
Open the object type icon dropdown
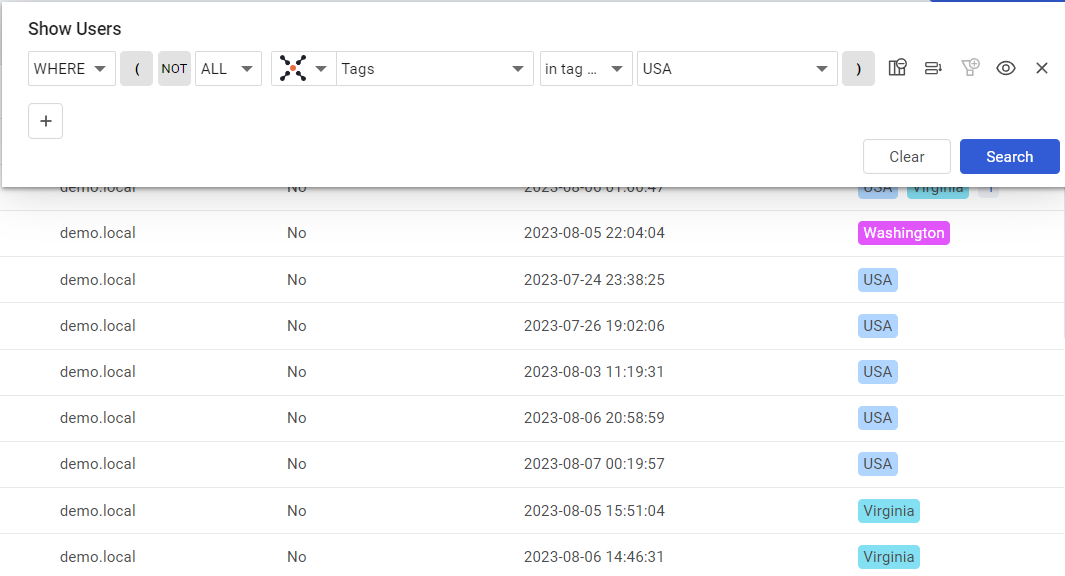[x=304, y=69]
